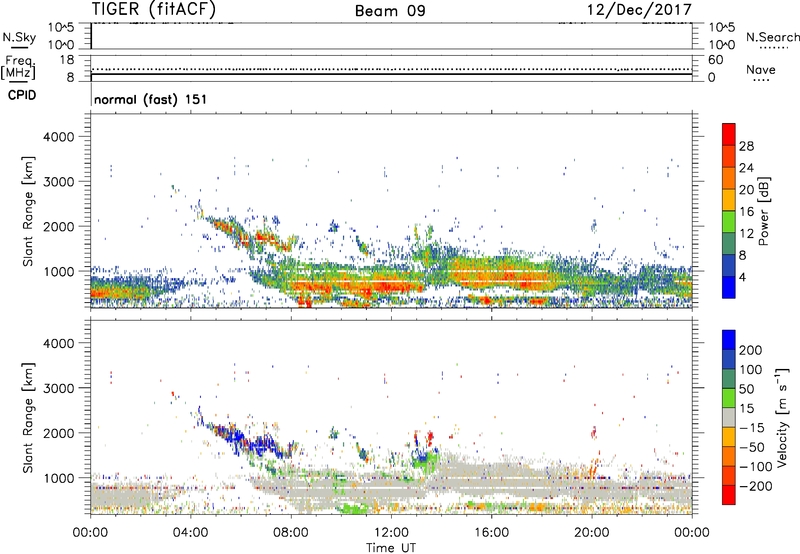This screenshot has width=800, height=554.
Task: Click the "20:00" time axis label
Action: tap(591, 533)
